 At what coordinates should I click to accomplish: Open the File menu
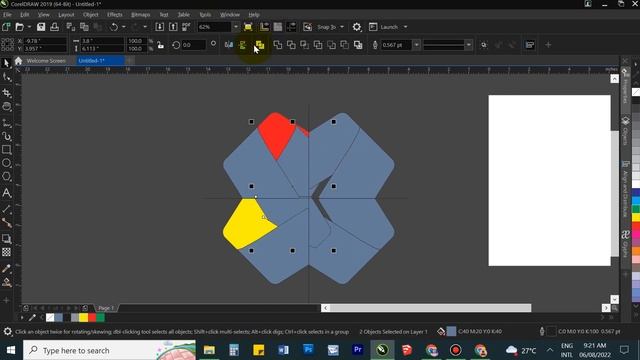7,15
